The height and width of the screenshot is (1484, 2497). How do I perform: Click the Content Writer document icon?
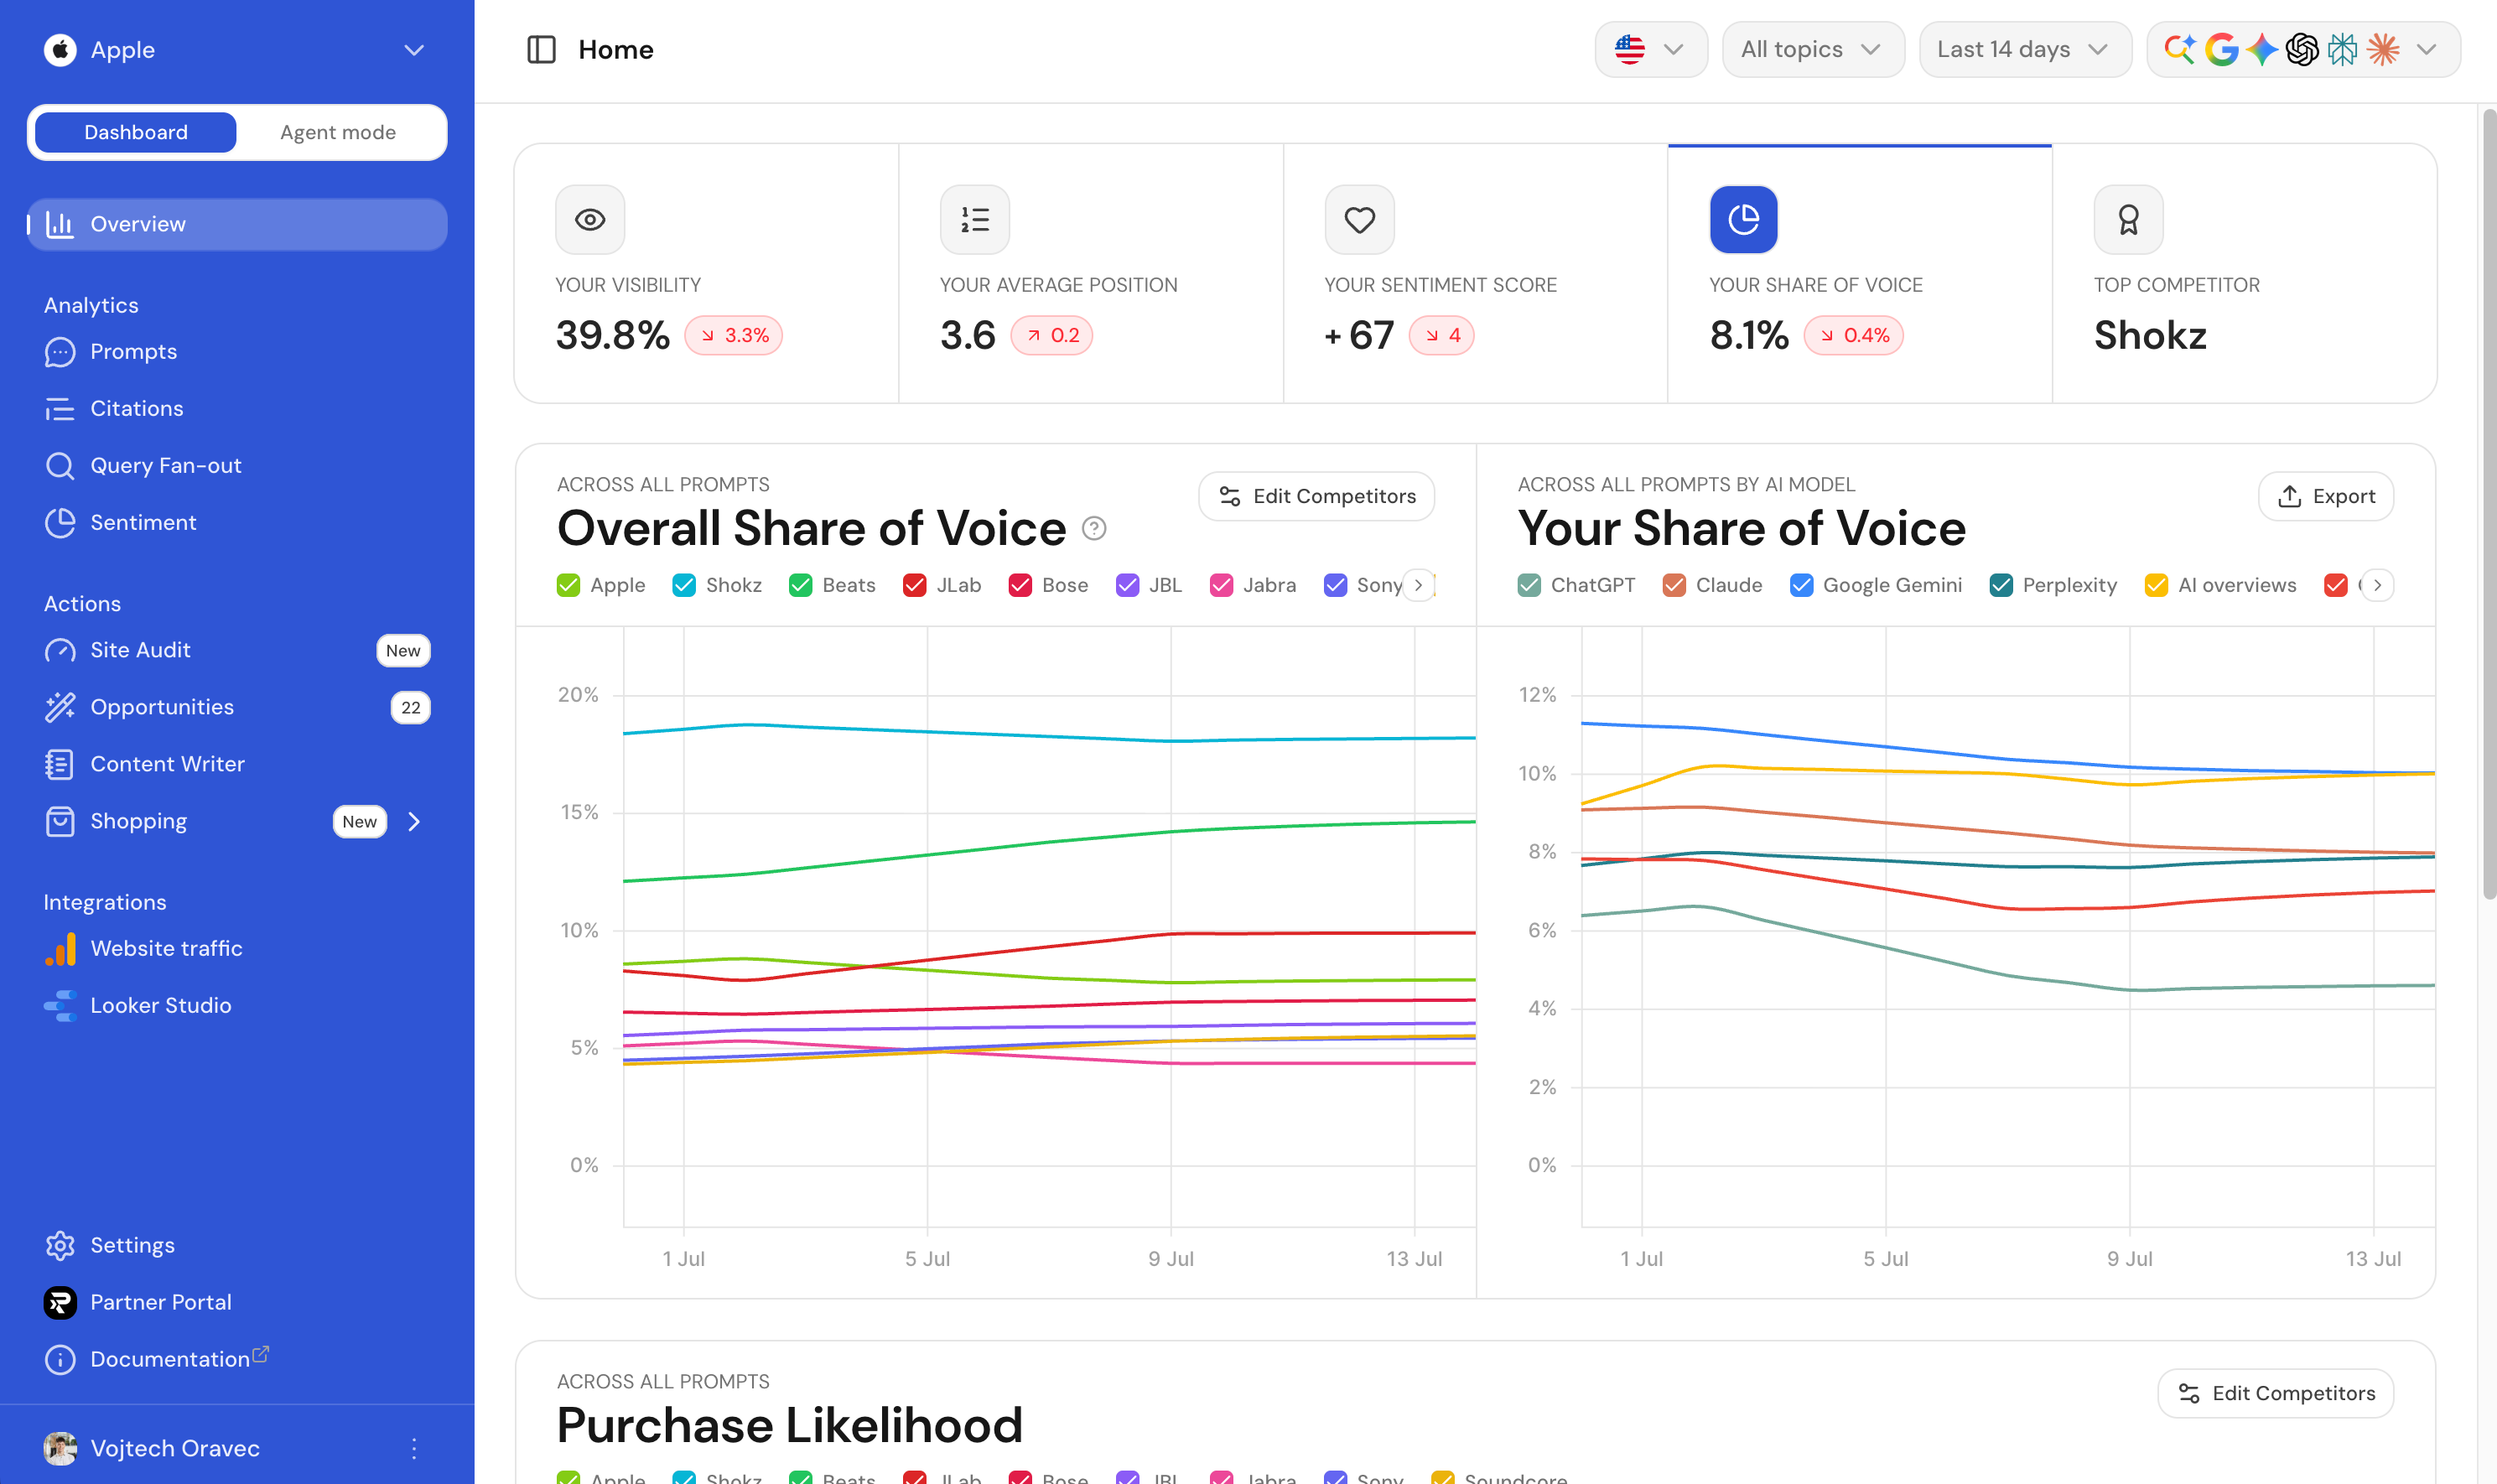coord(60,764)
